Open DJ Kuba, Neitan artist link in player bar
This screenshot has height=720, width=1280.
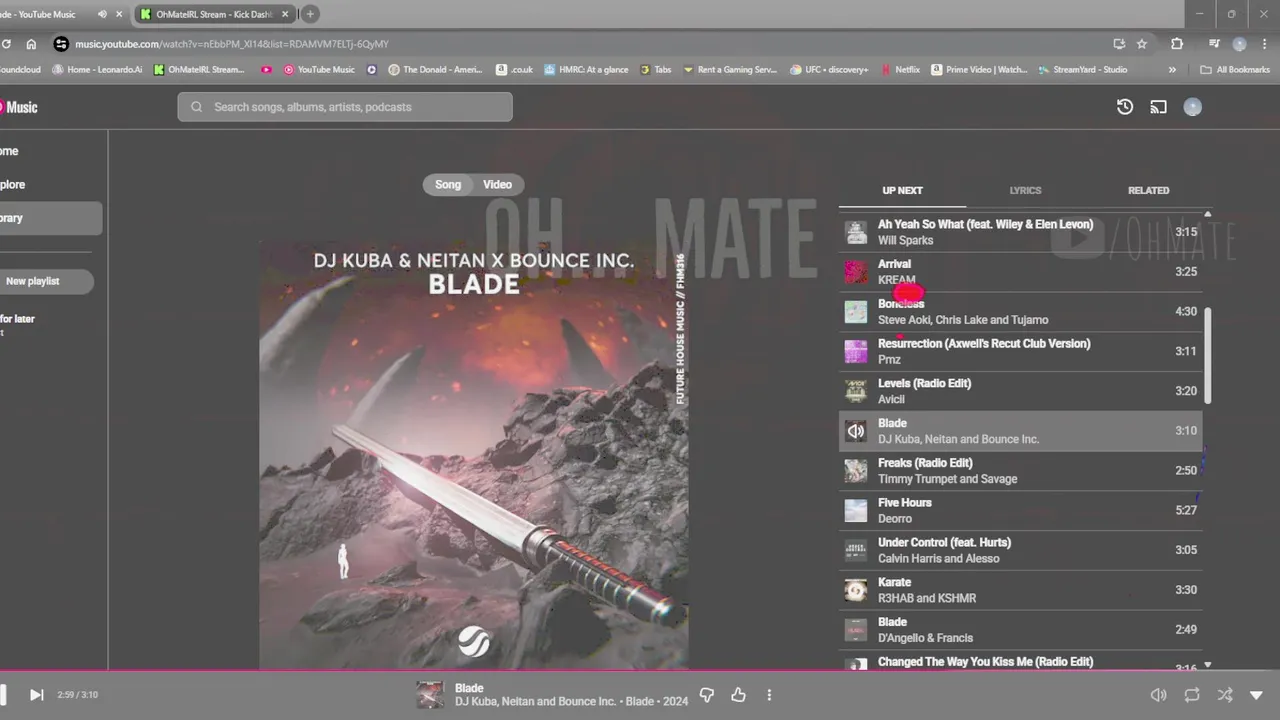coord(535,702)
